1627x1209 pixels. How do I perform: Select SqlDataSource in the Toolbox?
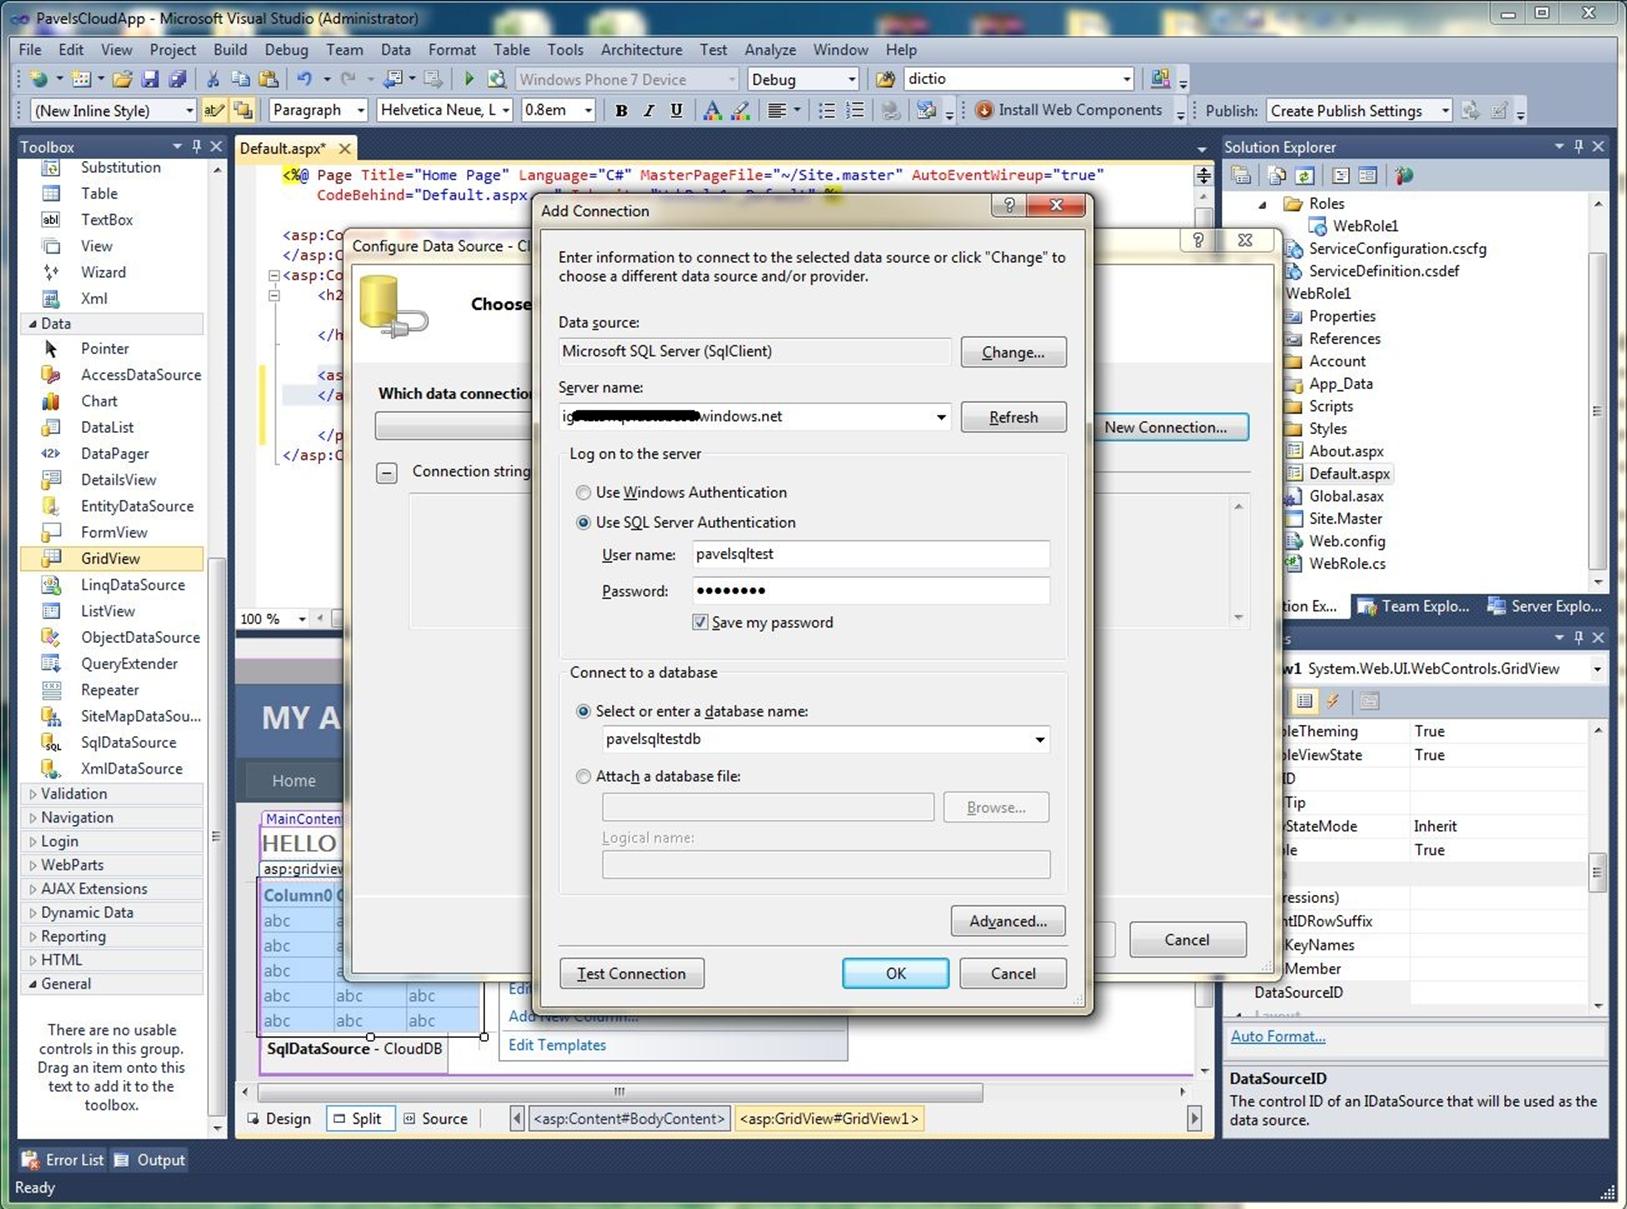point(128,742)
